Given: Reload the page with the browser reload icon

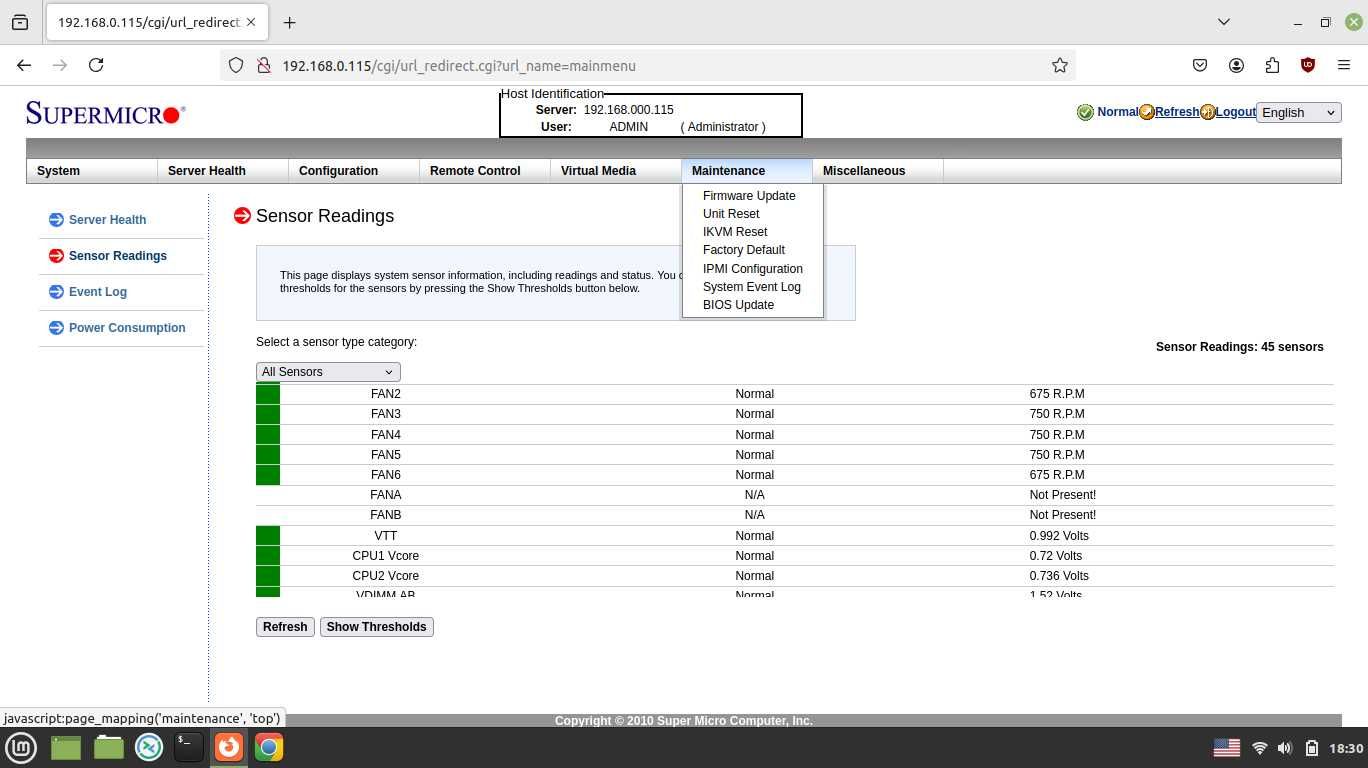Looking at the screenshot, I should pyautogui.click(x=96, y=65).
